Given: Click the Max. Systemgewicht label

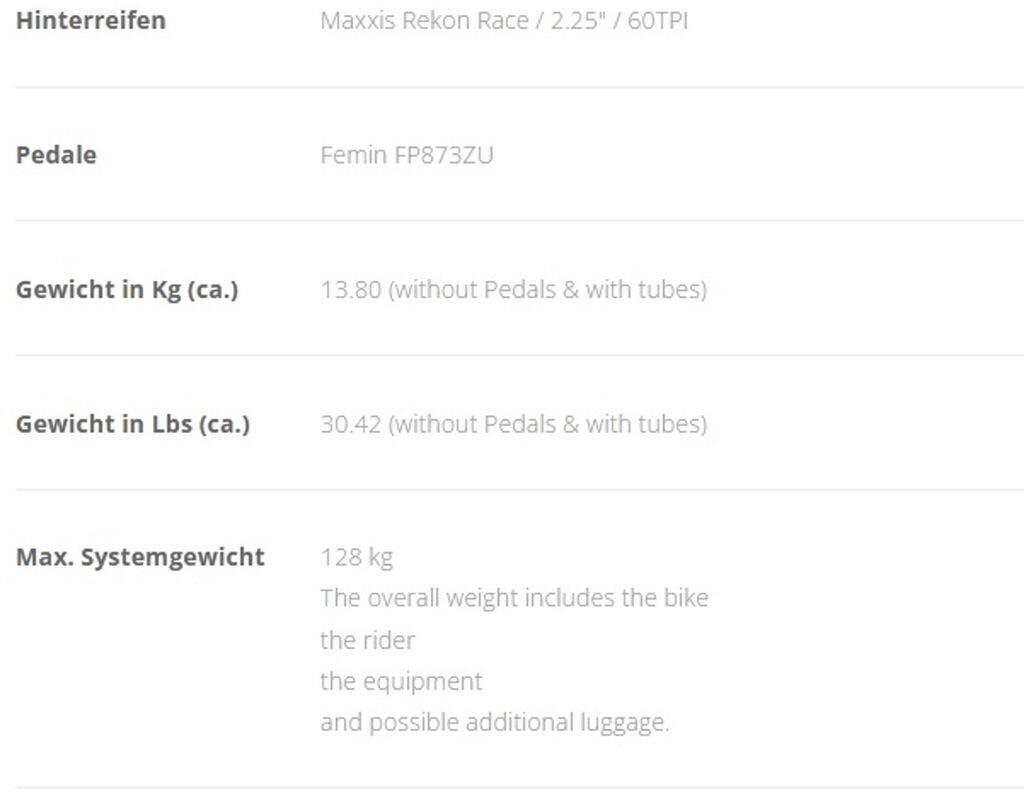Looking at the screenshot, I should pyautogui.click(x=140, y=557).
